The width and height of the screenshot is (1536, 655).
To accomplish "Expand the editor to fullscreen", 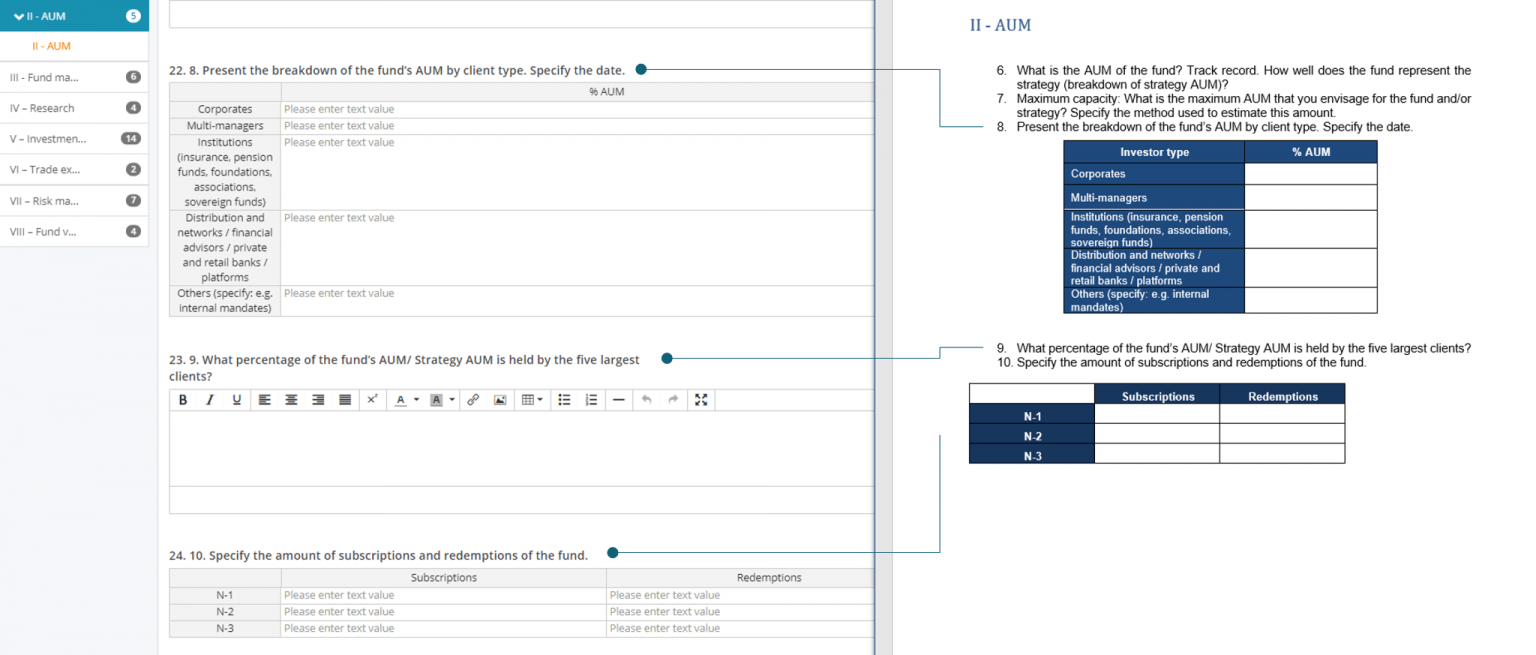I will pyautogui.click(x=700, y=399).
